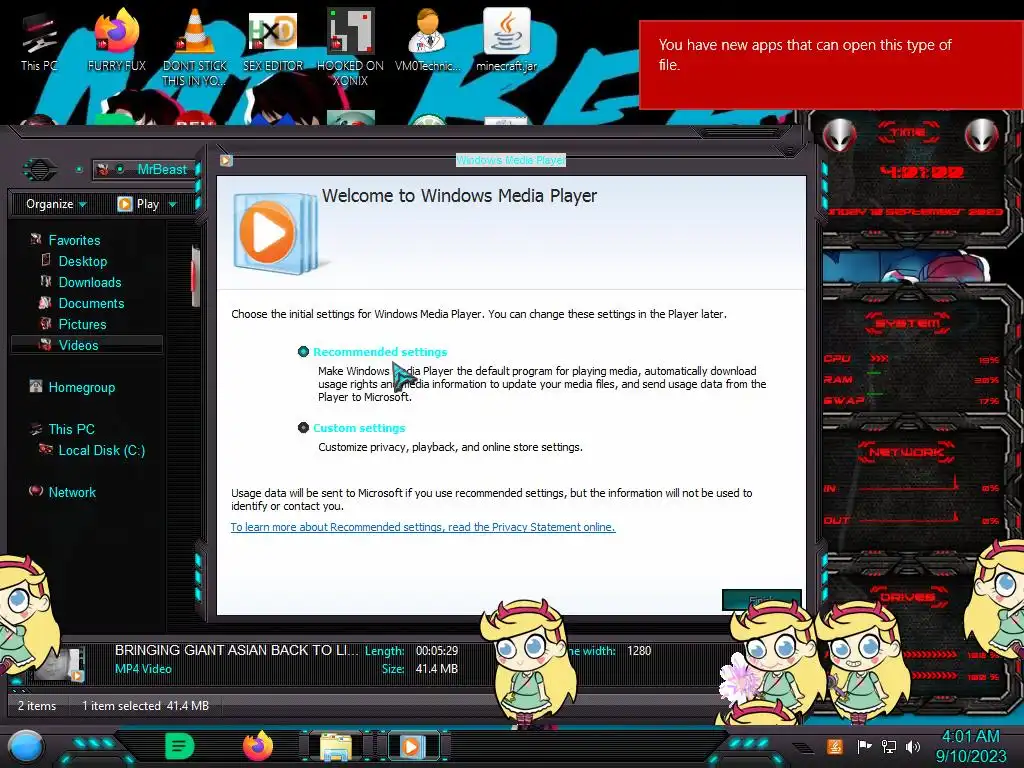Click the title bar Media Player icon
Viewport: 1024px width, 768px height.
[x=226, y=160]
